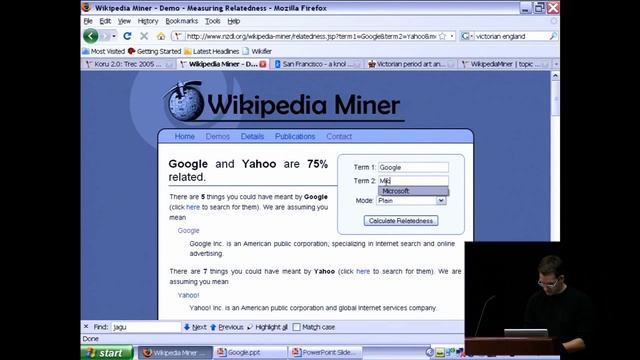
Task: Open the Google article link
Action: (x=188, y=231)
